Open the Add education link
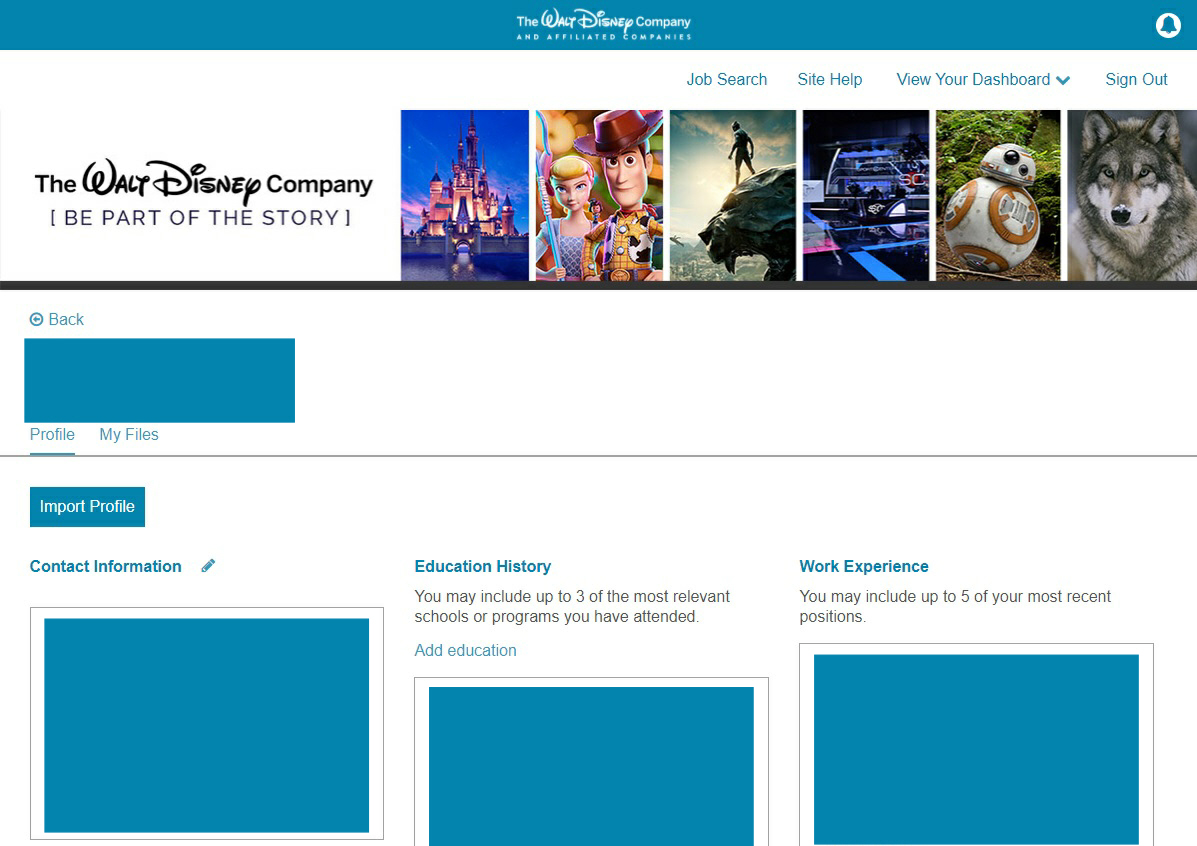This screenshot has height=846, width=1197. pos(465,650)
